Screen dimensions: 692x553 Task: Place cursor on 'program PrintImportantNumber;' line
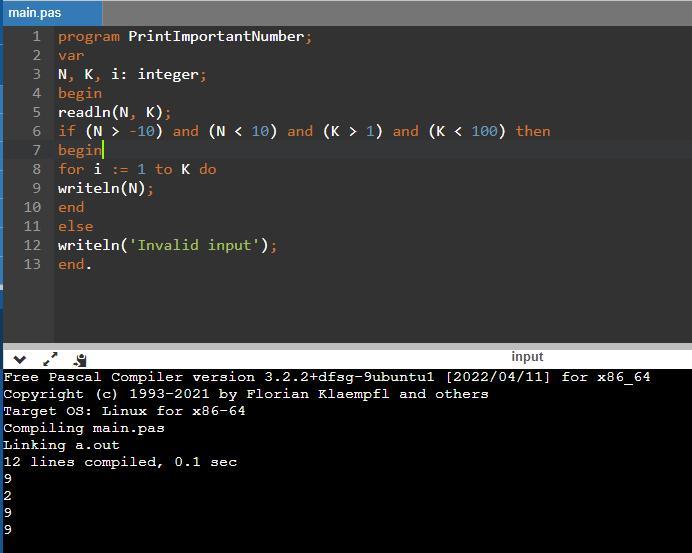tap(185, 36)
